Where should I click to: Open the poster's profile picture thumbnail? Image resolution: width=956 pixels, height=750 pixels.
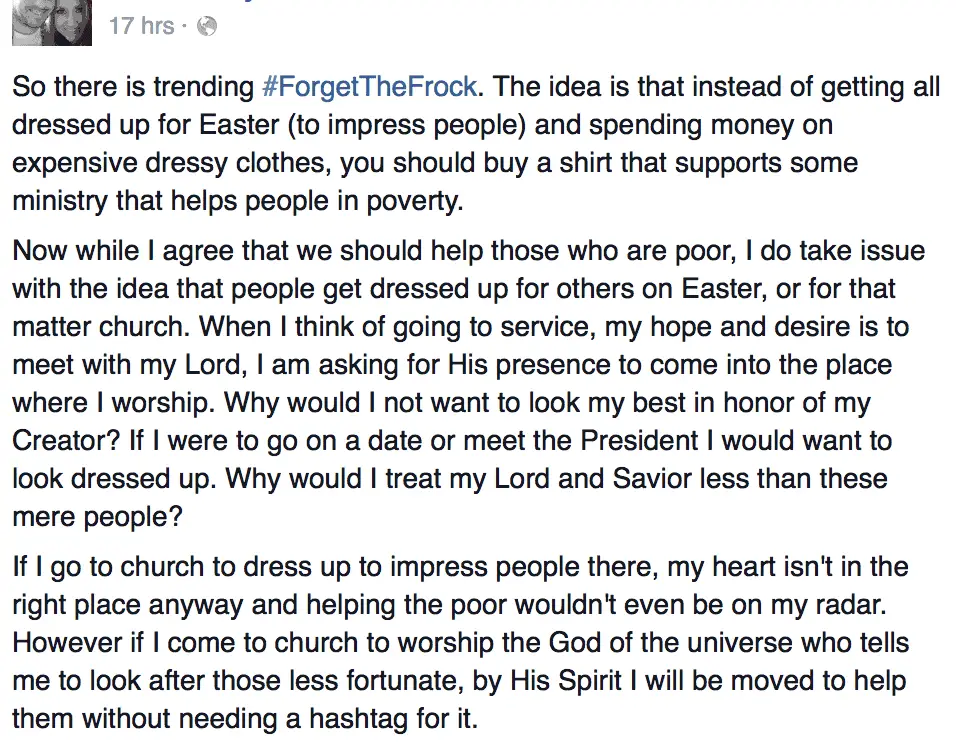(52, 23)
